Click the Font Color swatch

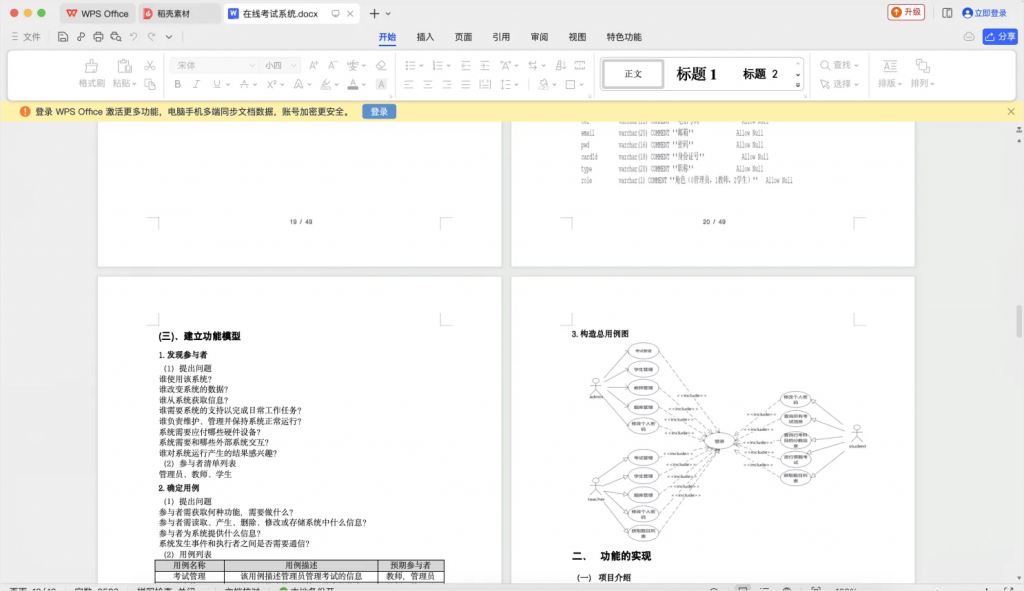point(352,84)
